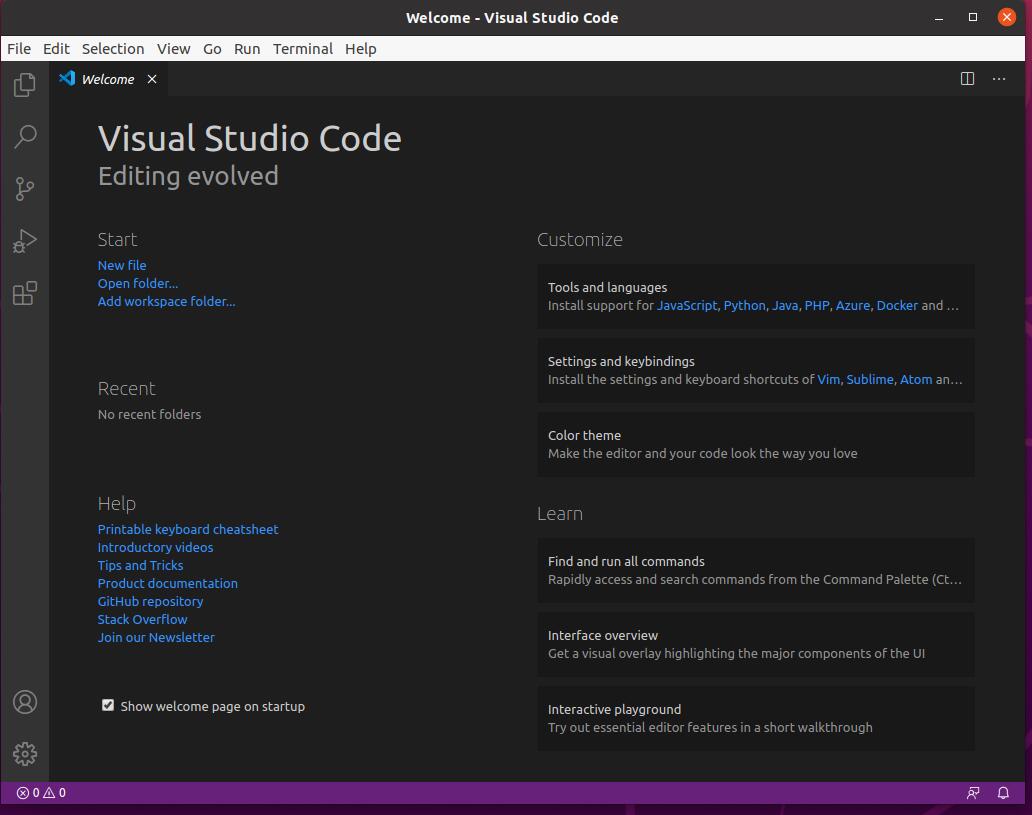Install JavaScript support link

pyautogui.click(x=686, y=305)
